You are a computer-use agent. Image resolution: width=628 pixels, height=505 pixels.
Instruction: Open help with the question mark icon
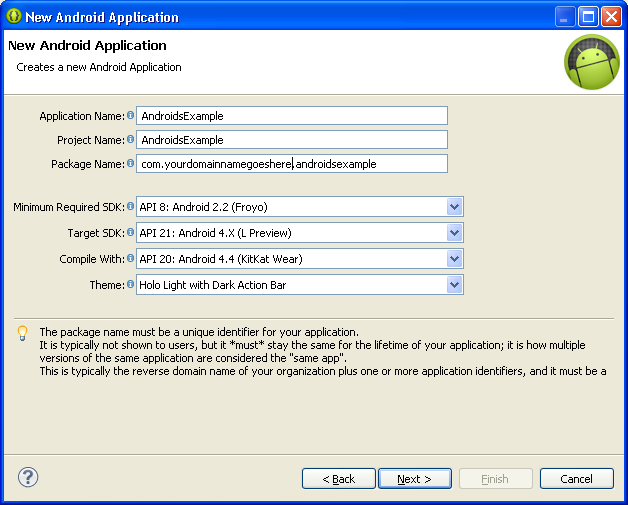click(x=28, y=477)
